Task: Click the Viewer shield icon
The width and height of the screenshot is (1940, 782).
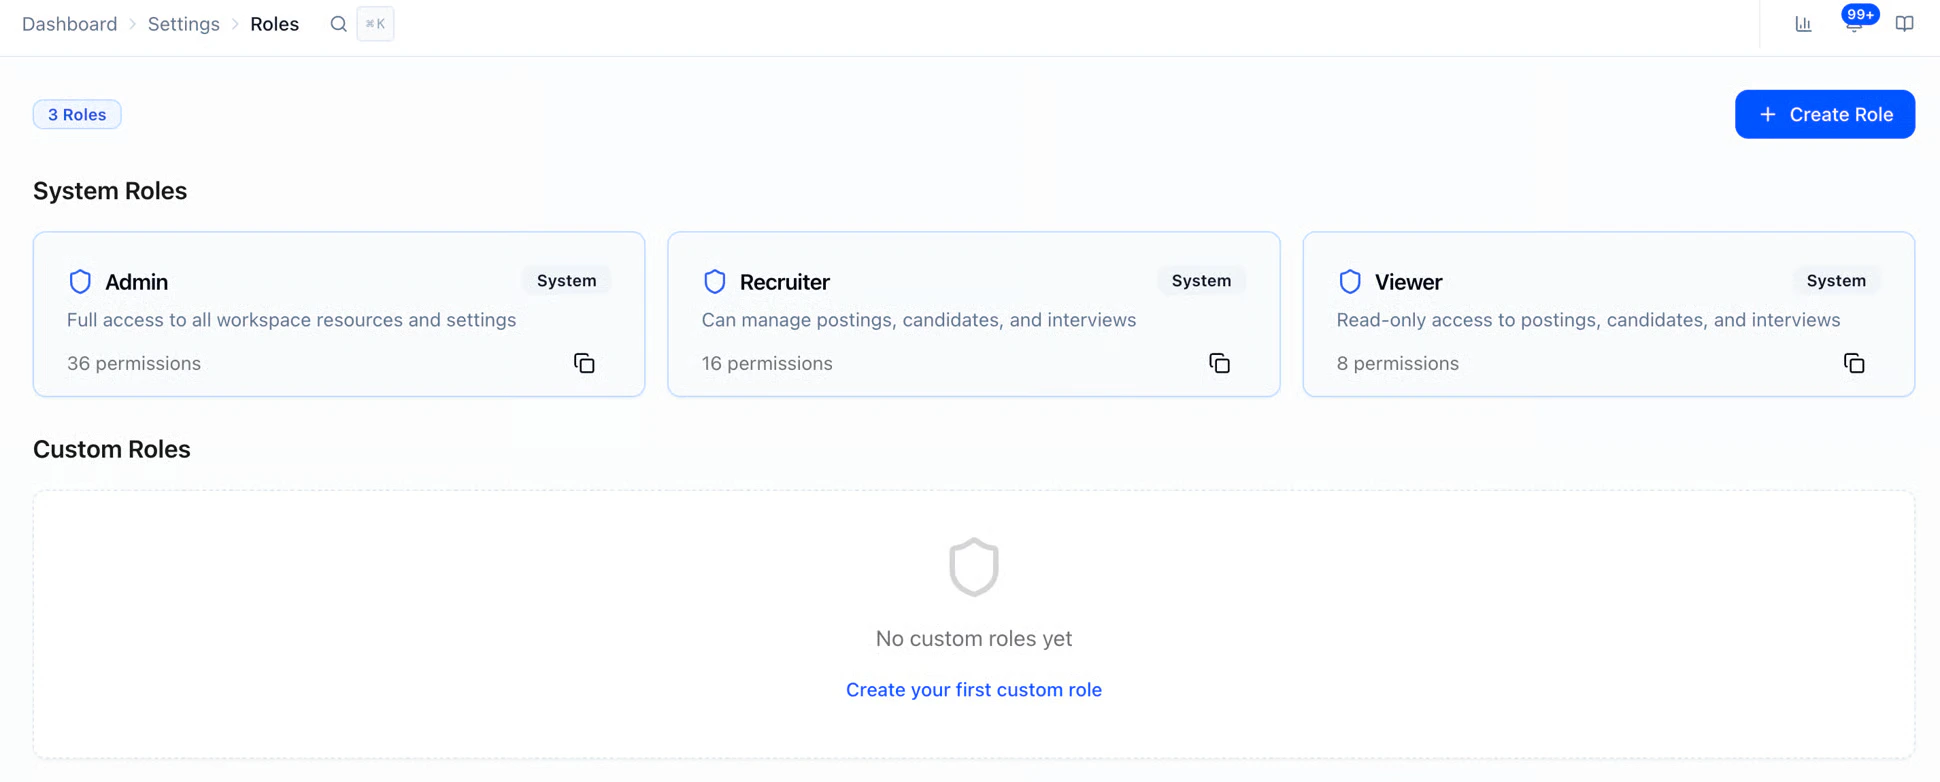Action: coord(1350,282)
